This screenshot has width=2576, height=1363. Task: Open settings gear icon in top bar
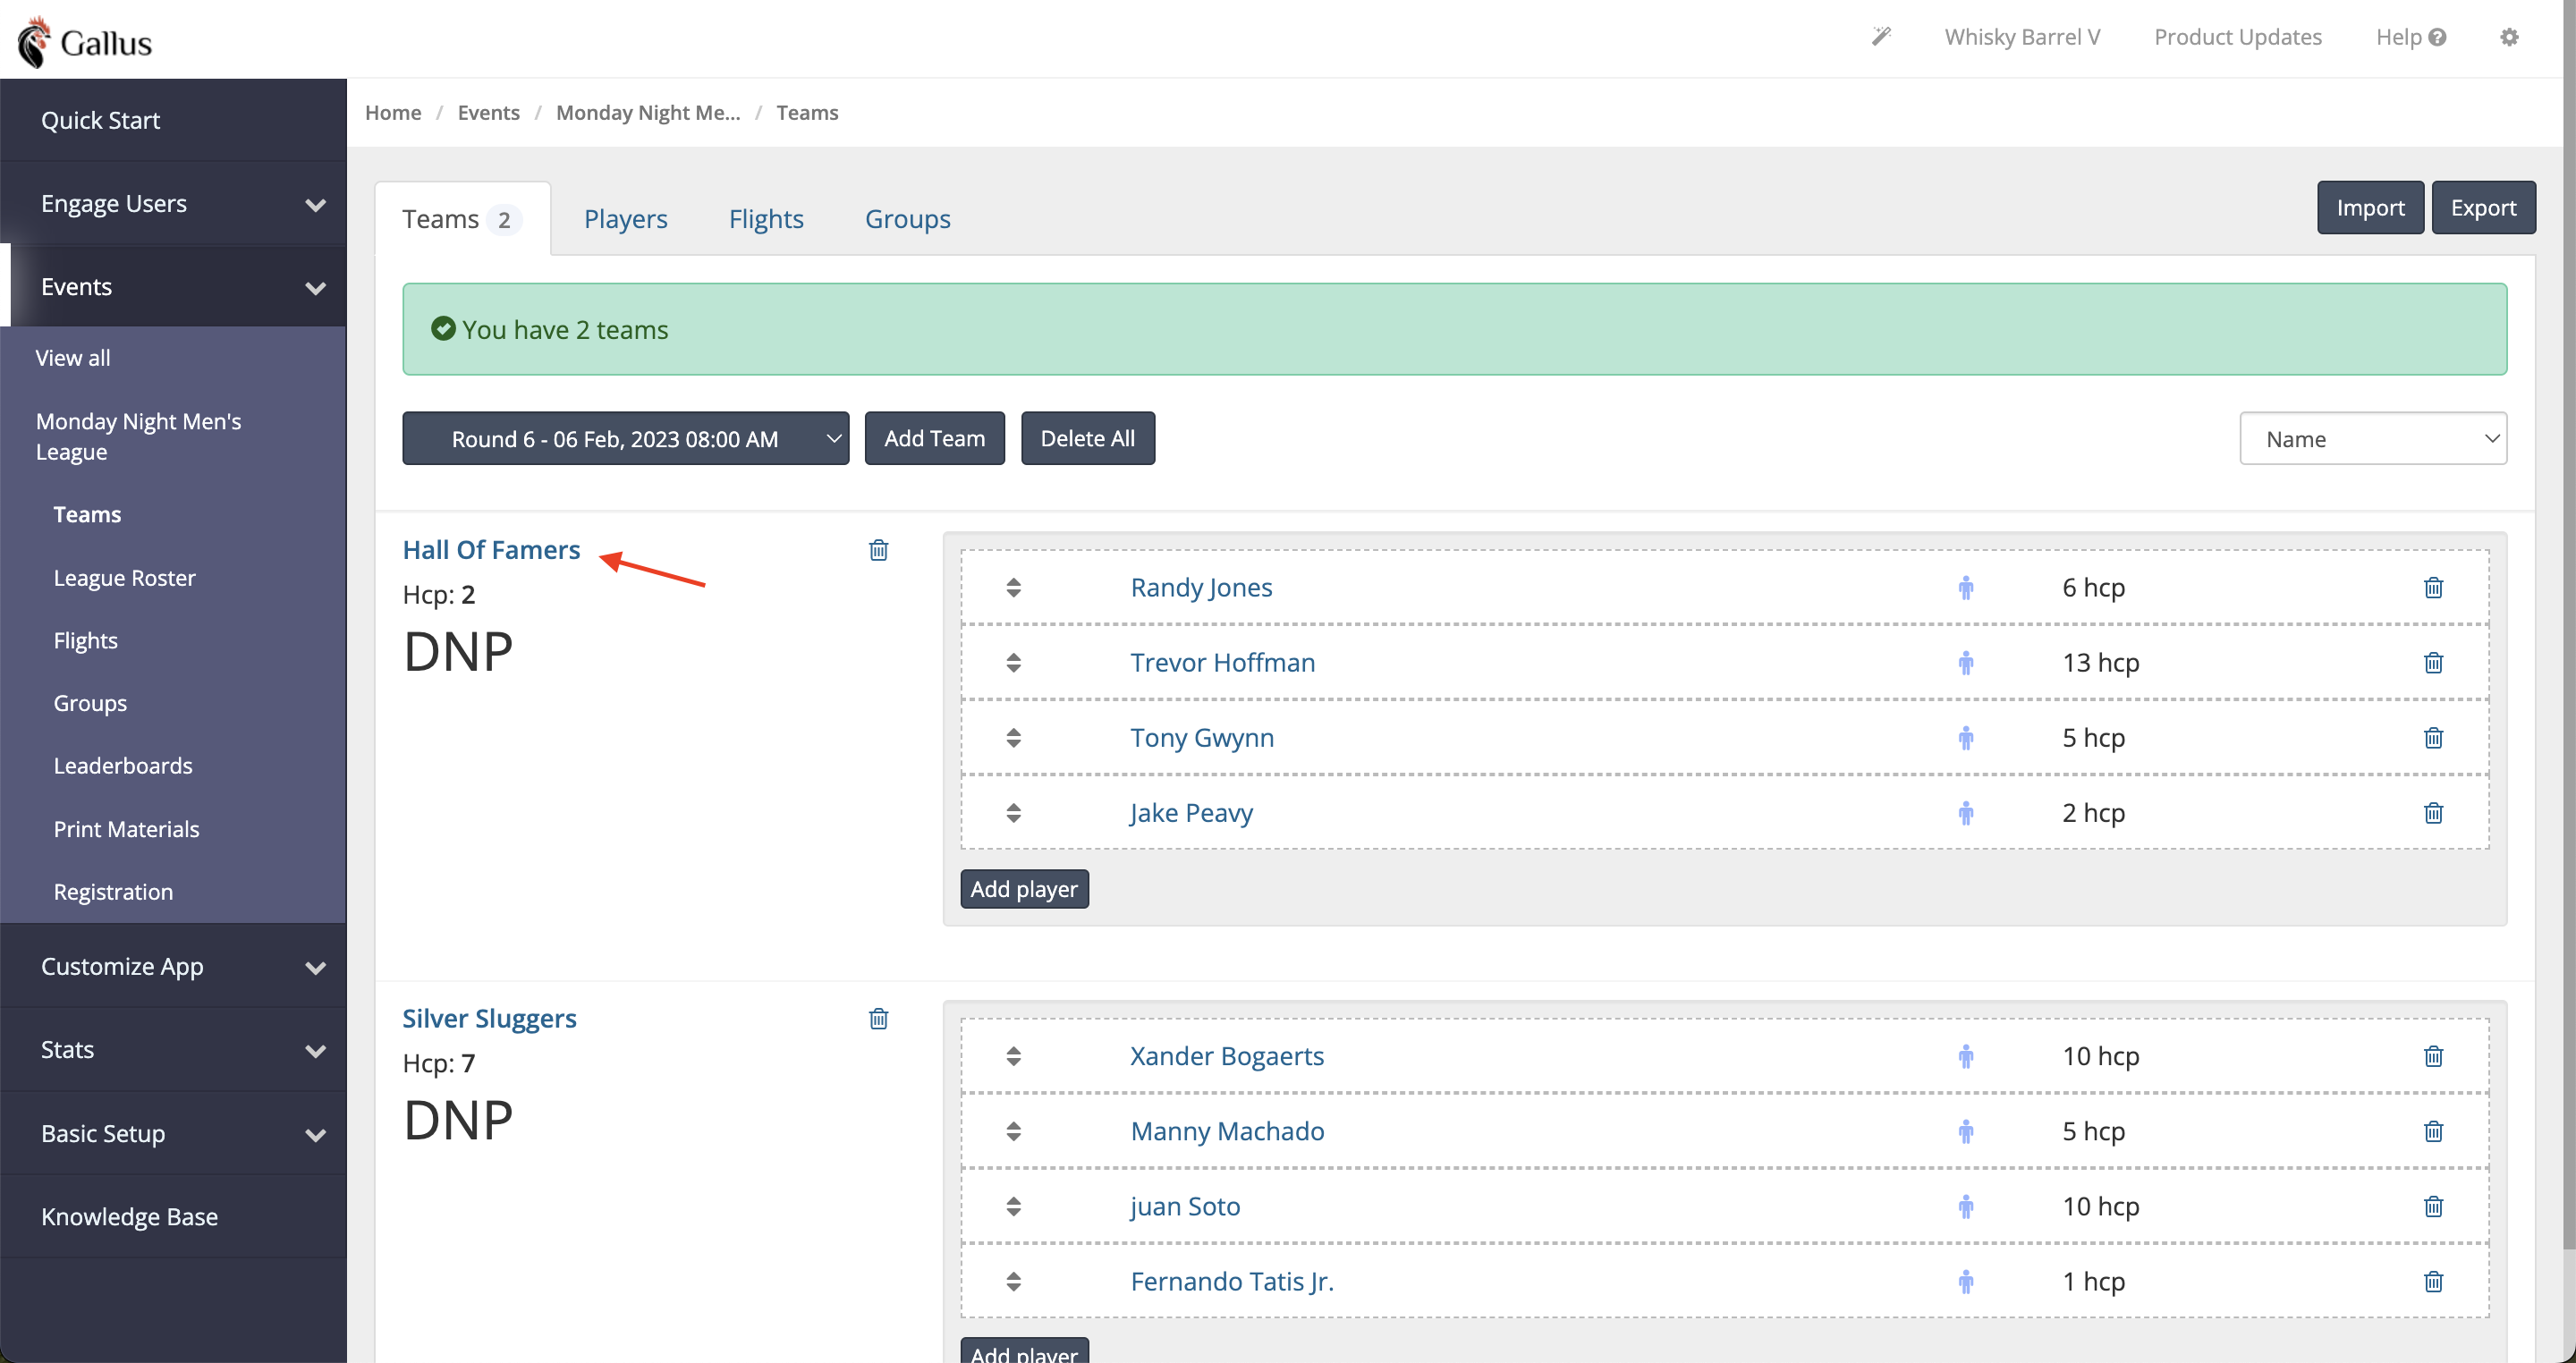2509,37
